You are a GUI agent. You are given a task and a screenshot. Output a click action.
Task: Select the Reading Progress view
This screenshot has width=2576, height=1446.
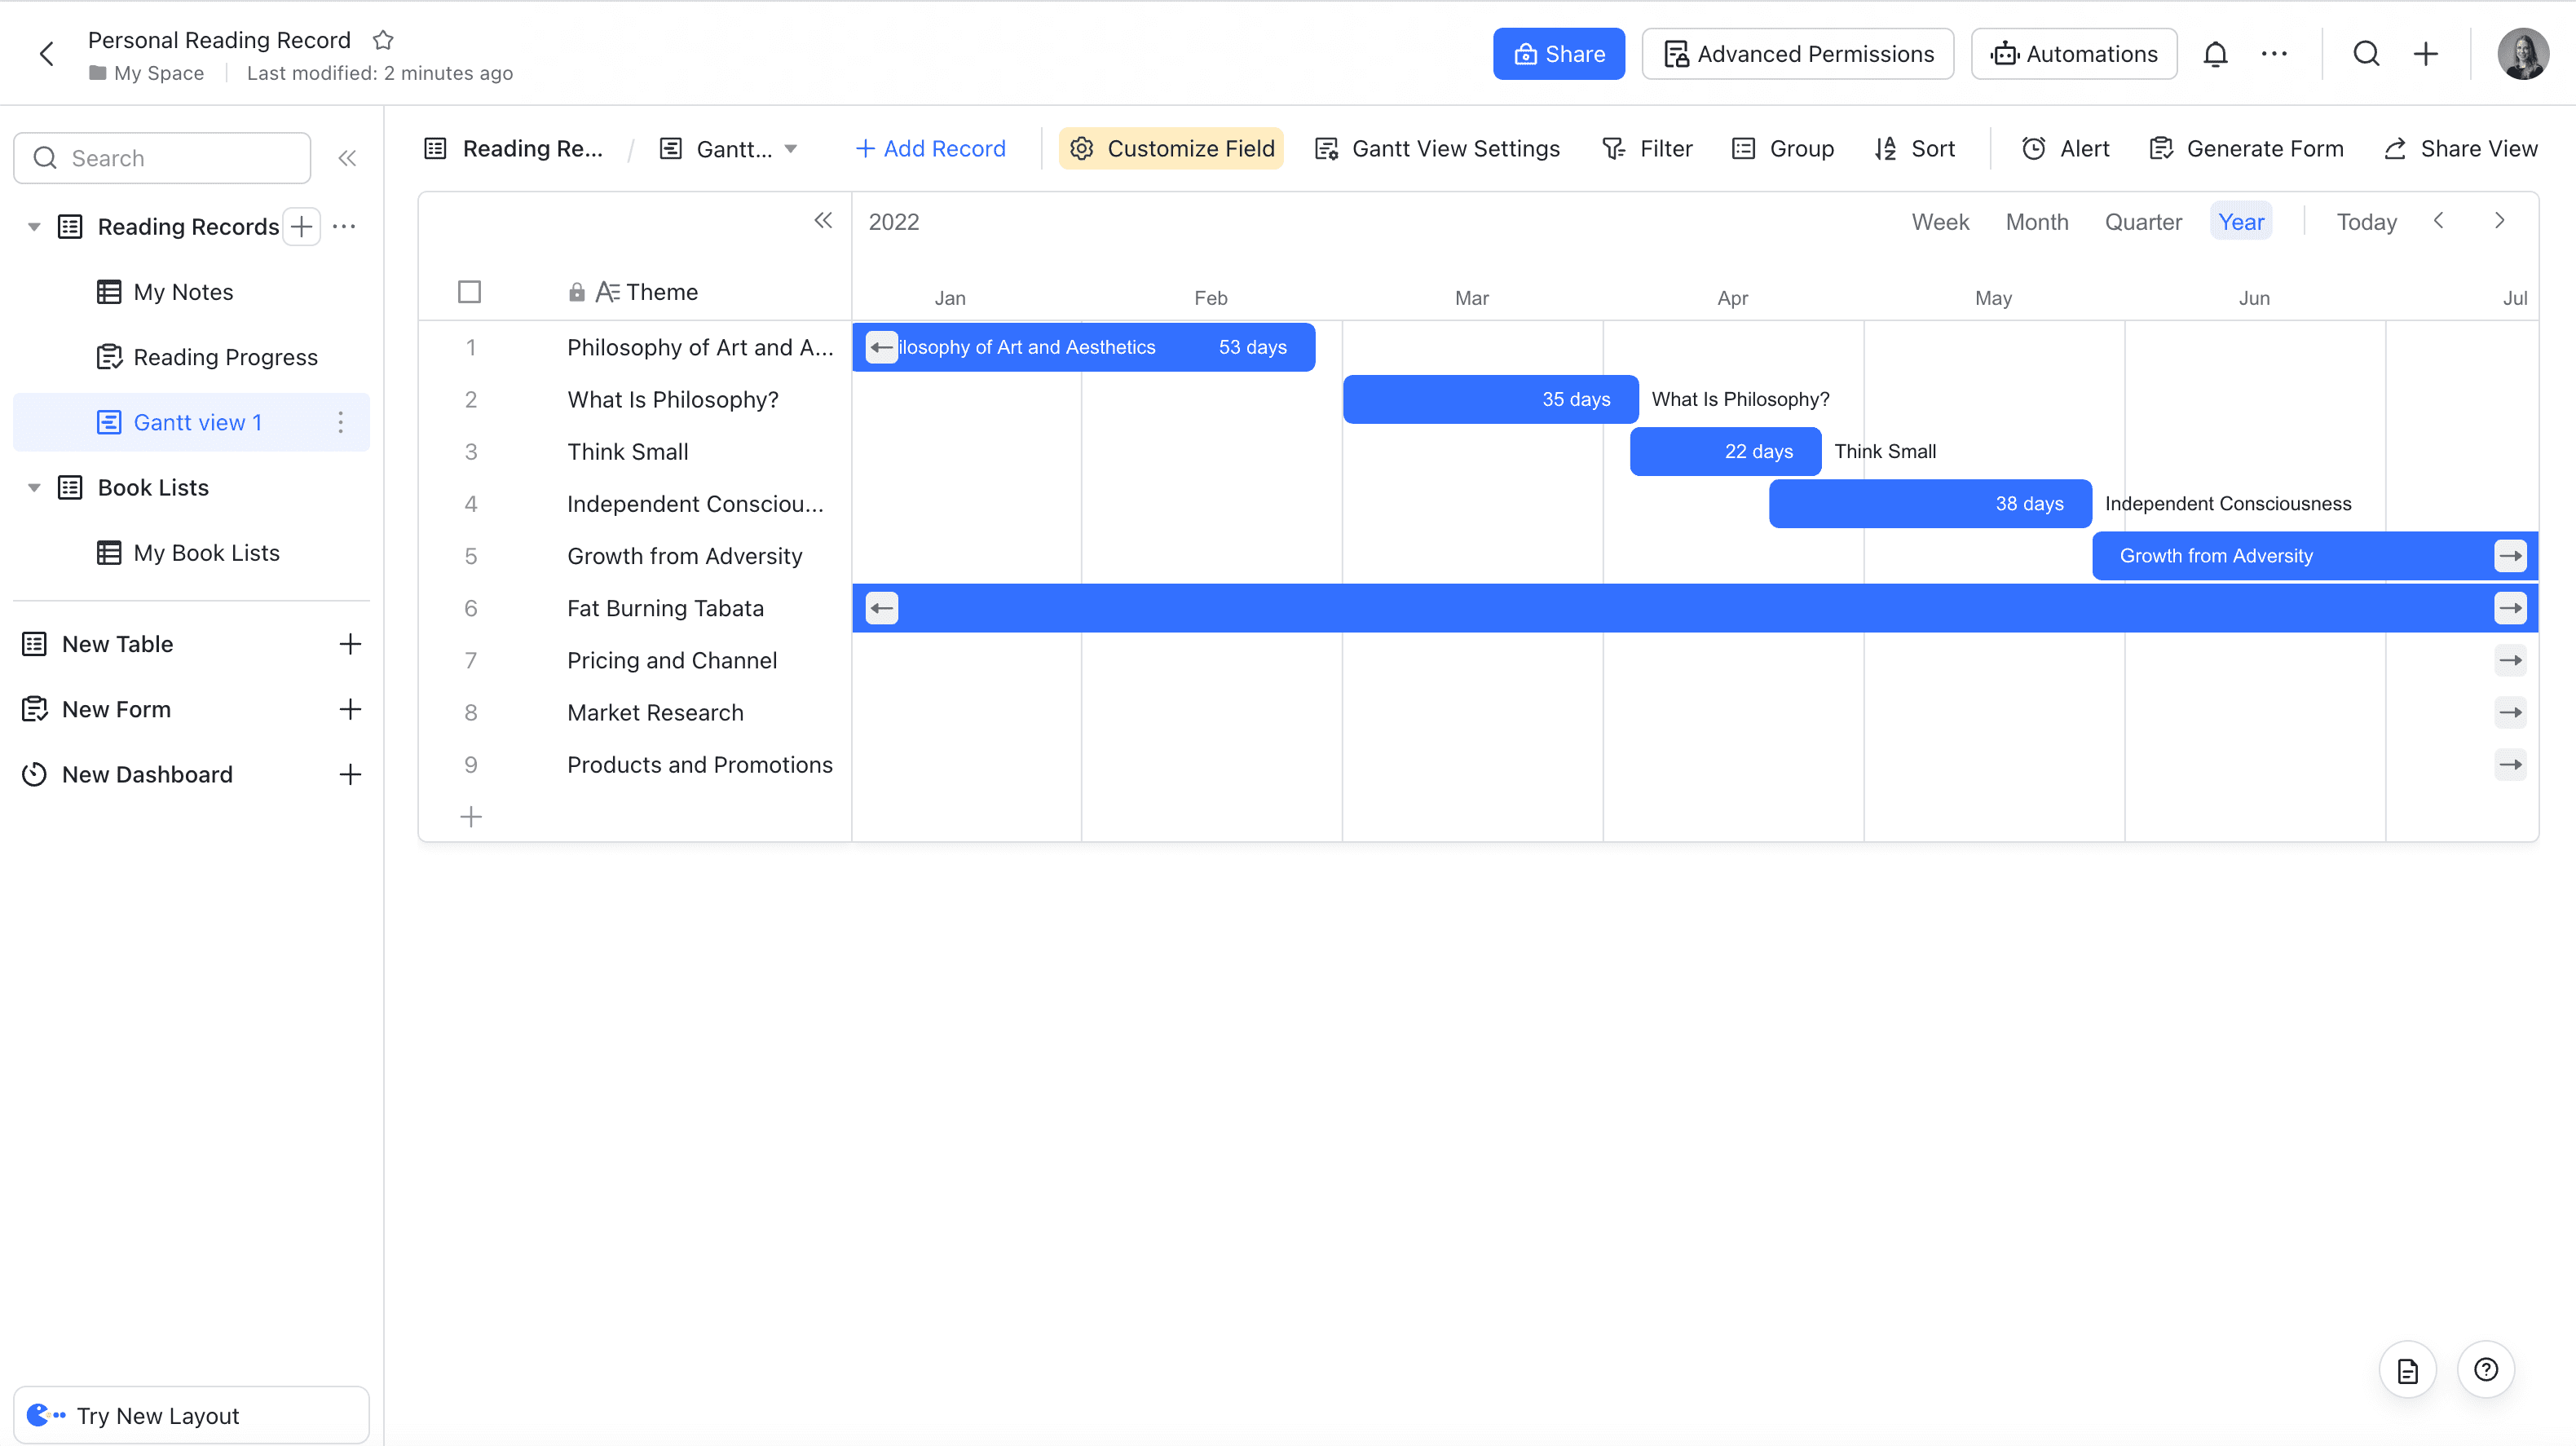tap(225, 357)
